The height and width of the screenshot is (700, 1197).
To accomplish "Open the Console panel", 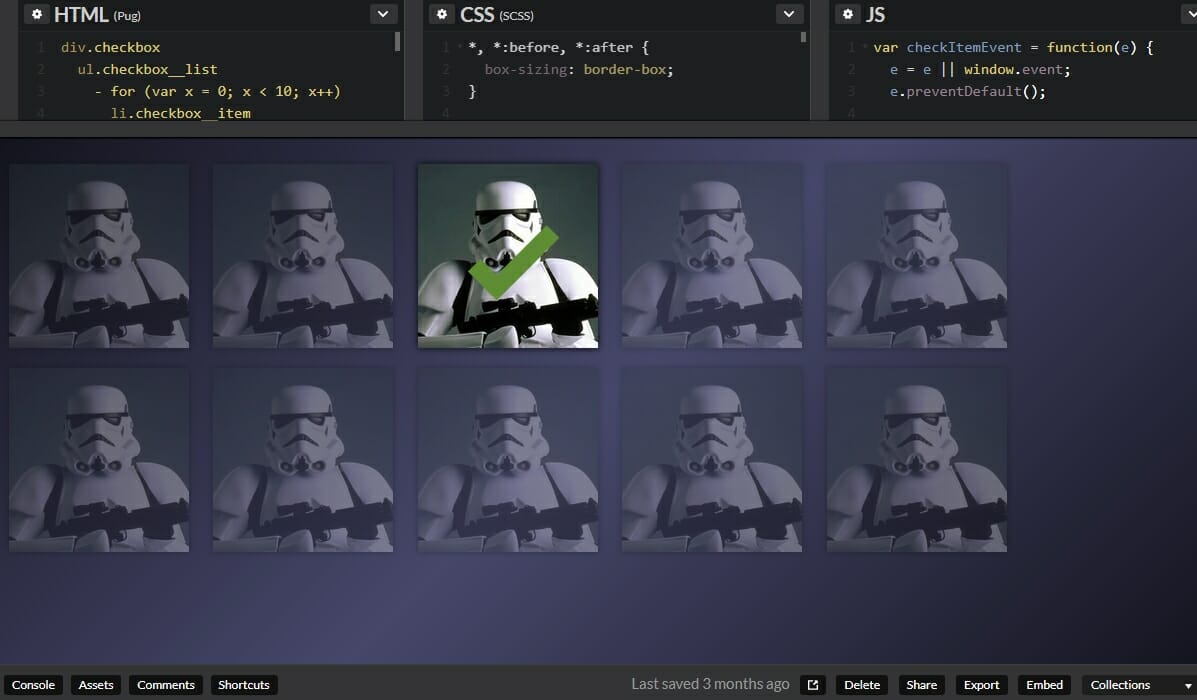I will click(34, 684).
